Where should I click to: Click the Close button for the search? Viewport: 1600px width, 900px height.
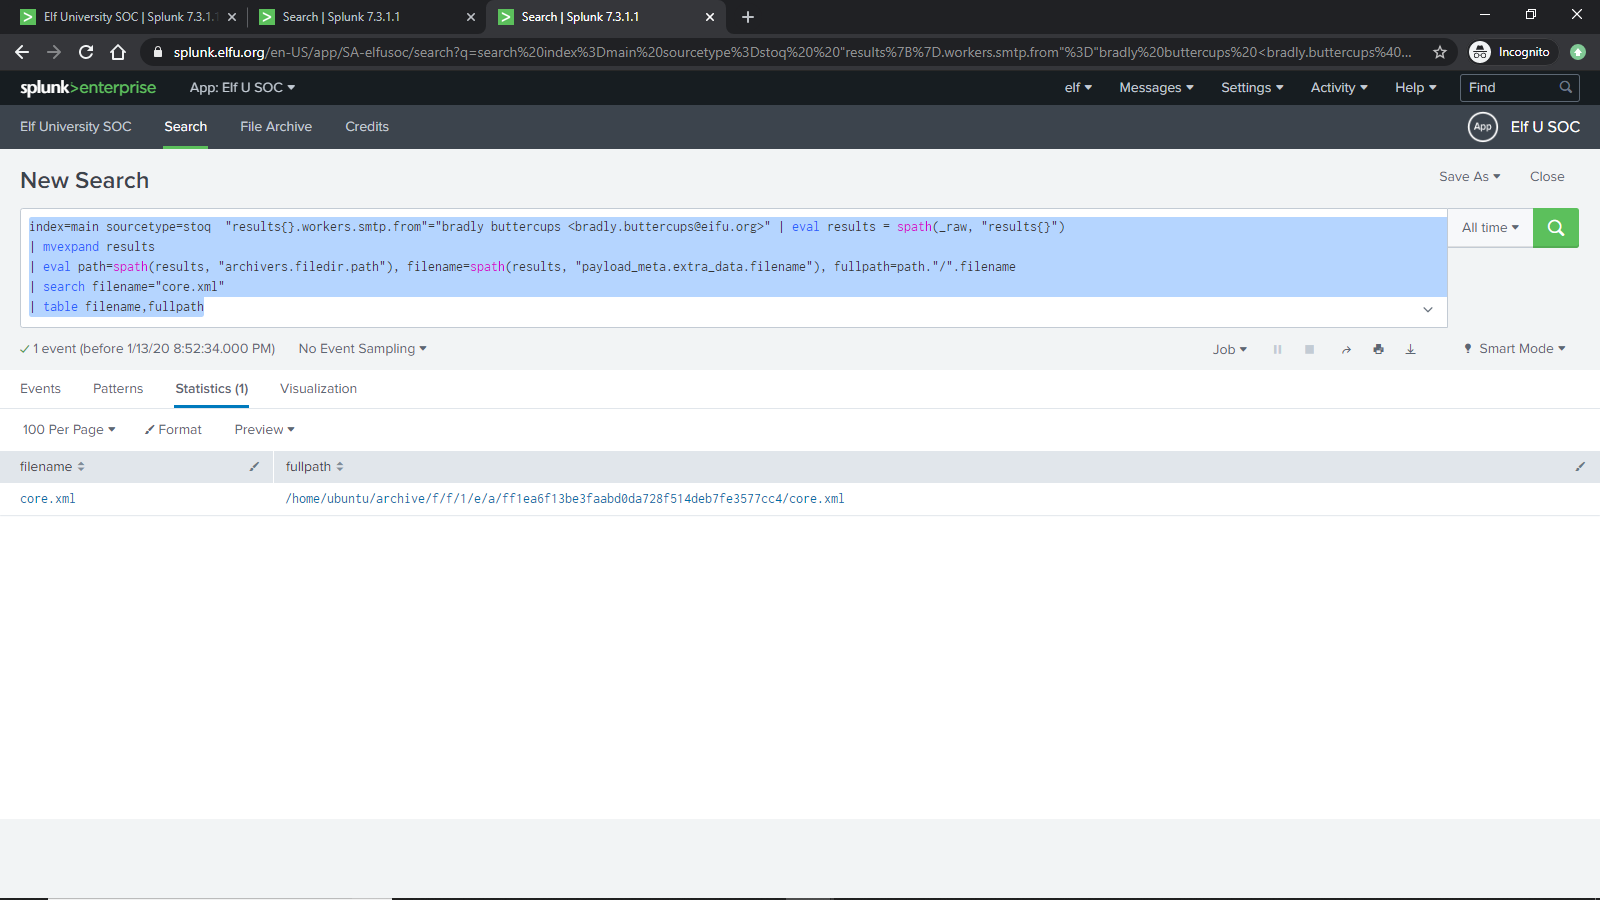point(1547,177)
